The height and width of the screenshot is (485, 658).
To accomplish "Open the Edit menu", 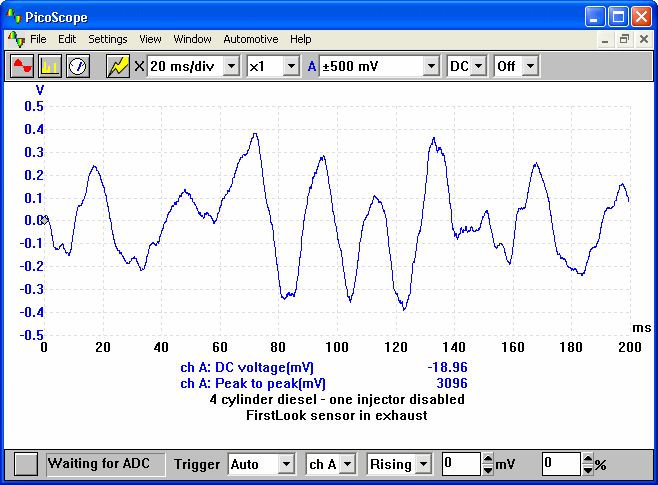I will pos(67,39).
